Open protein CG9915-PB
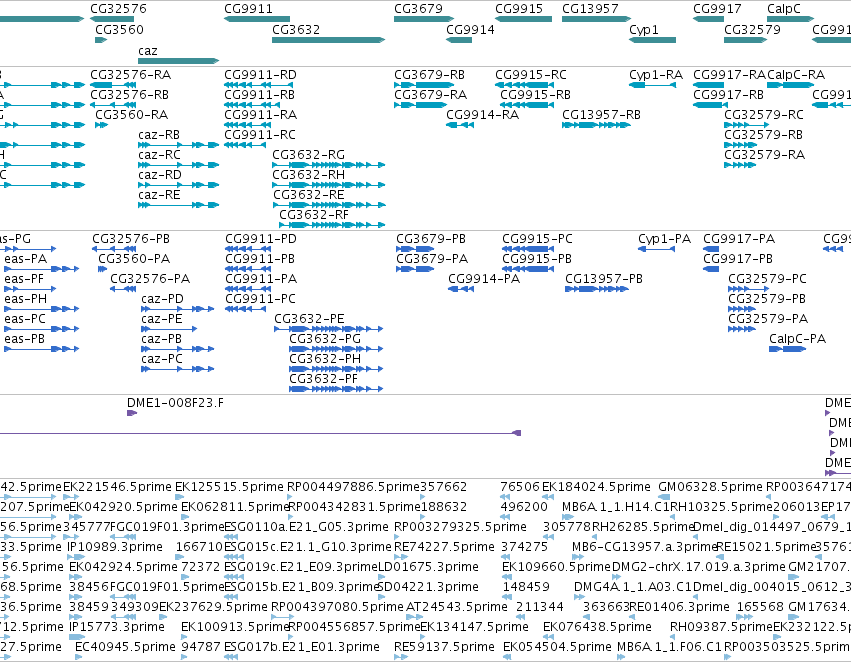The height and width of the screenshot is (662, 851). 537,259
